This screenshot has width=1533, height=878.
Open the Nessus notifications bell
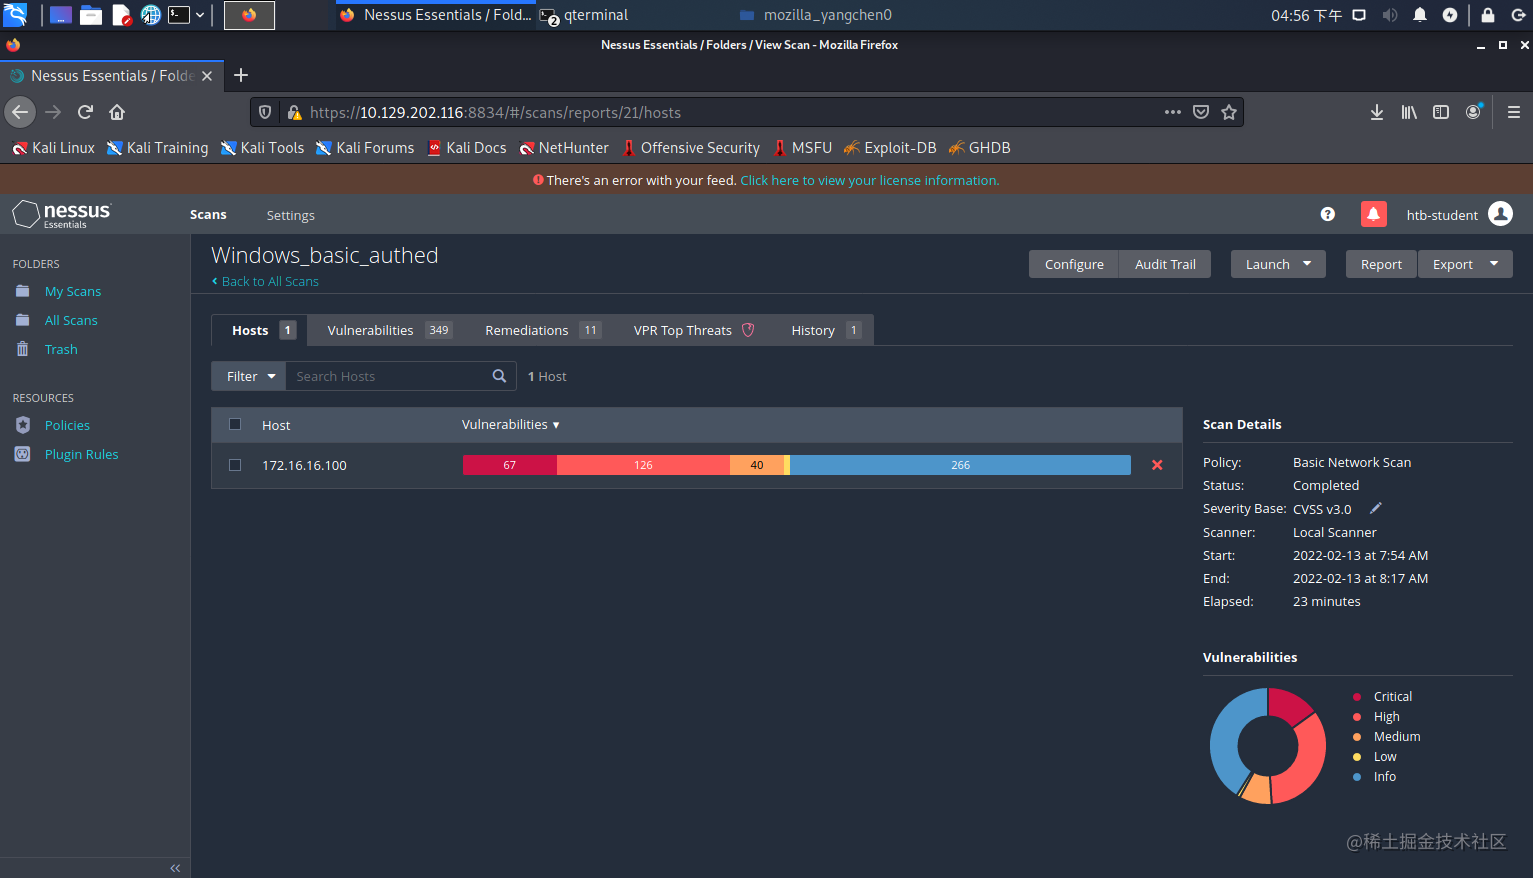pos(1373,214)
